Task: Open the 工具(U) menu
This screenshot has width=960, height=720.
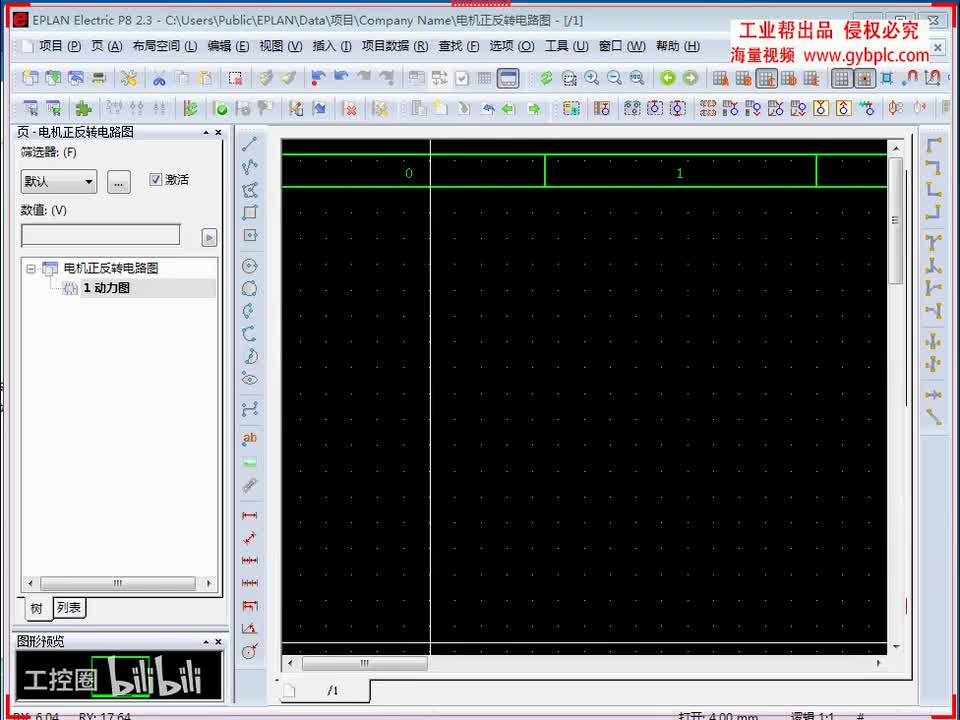Action: (x=566, y=46)
